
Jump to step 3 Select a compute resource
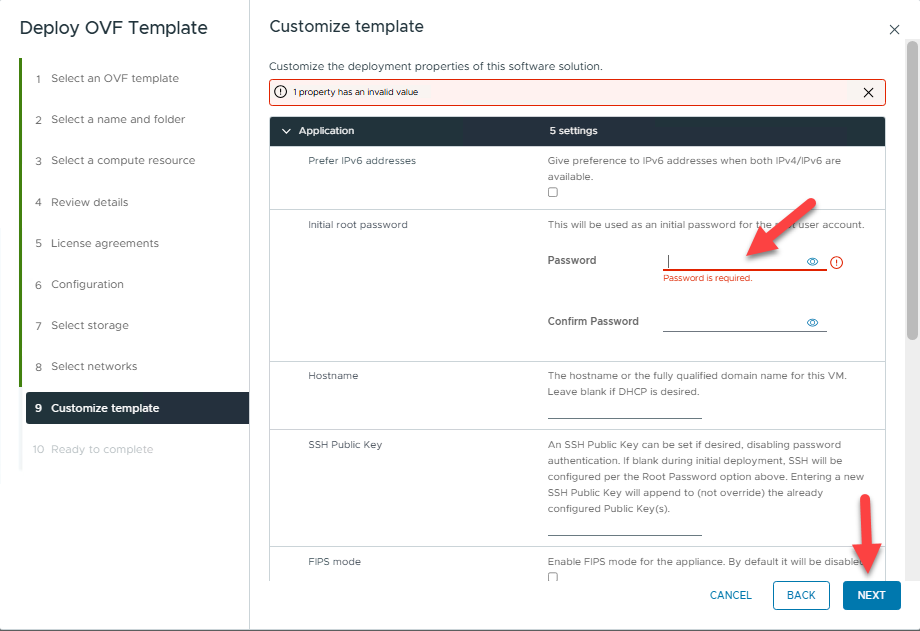123,160
